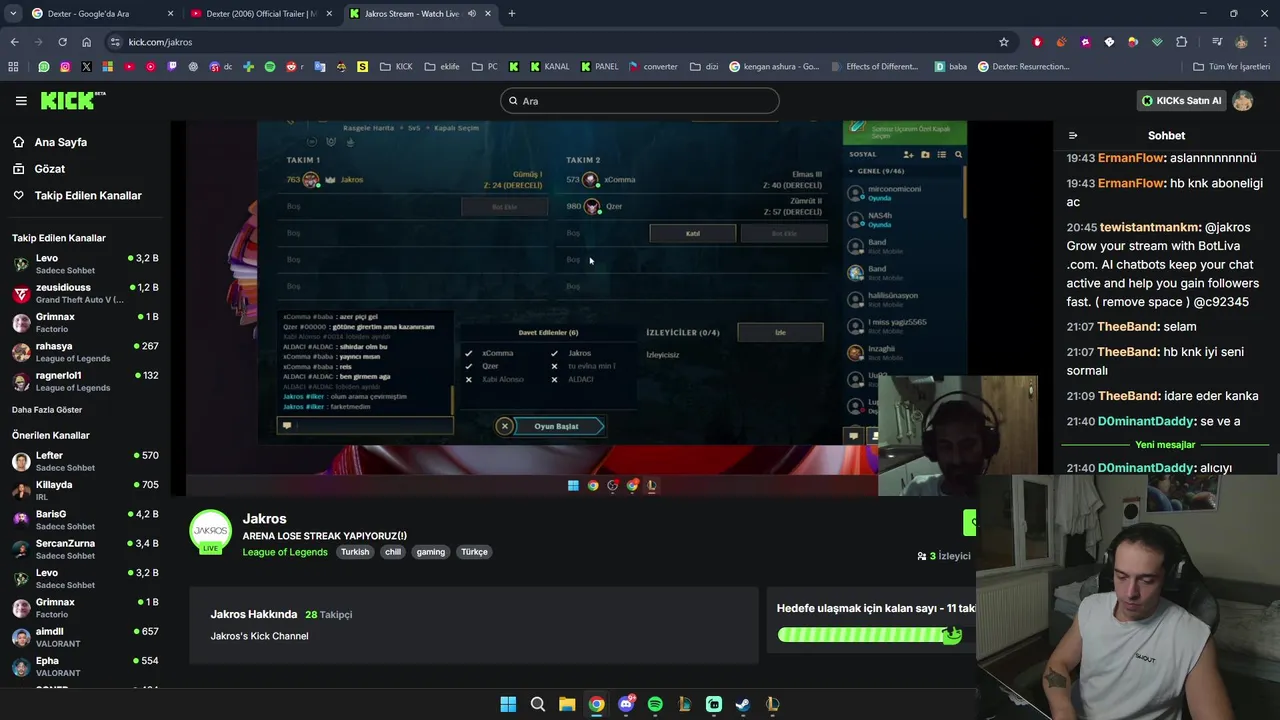Open Lefter recommended channel
The image size is (1280, 720).
click(x=85, y=461)
